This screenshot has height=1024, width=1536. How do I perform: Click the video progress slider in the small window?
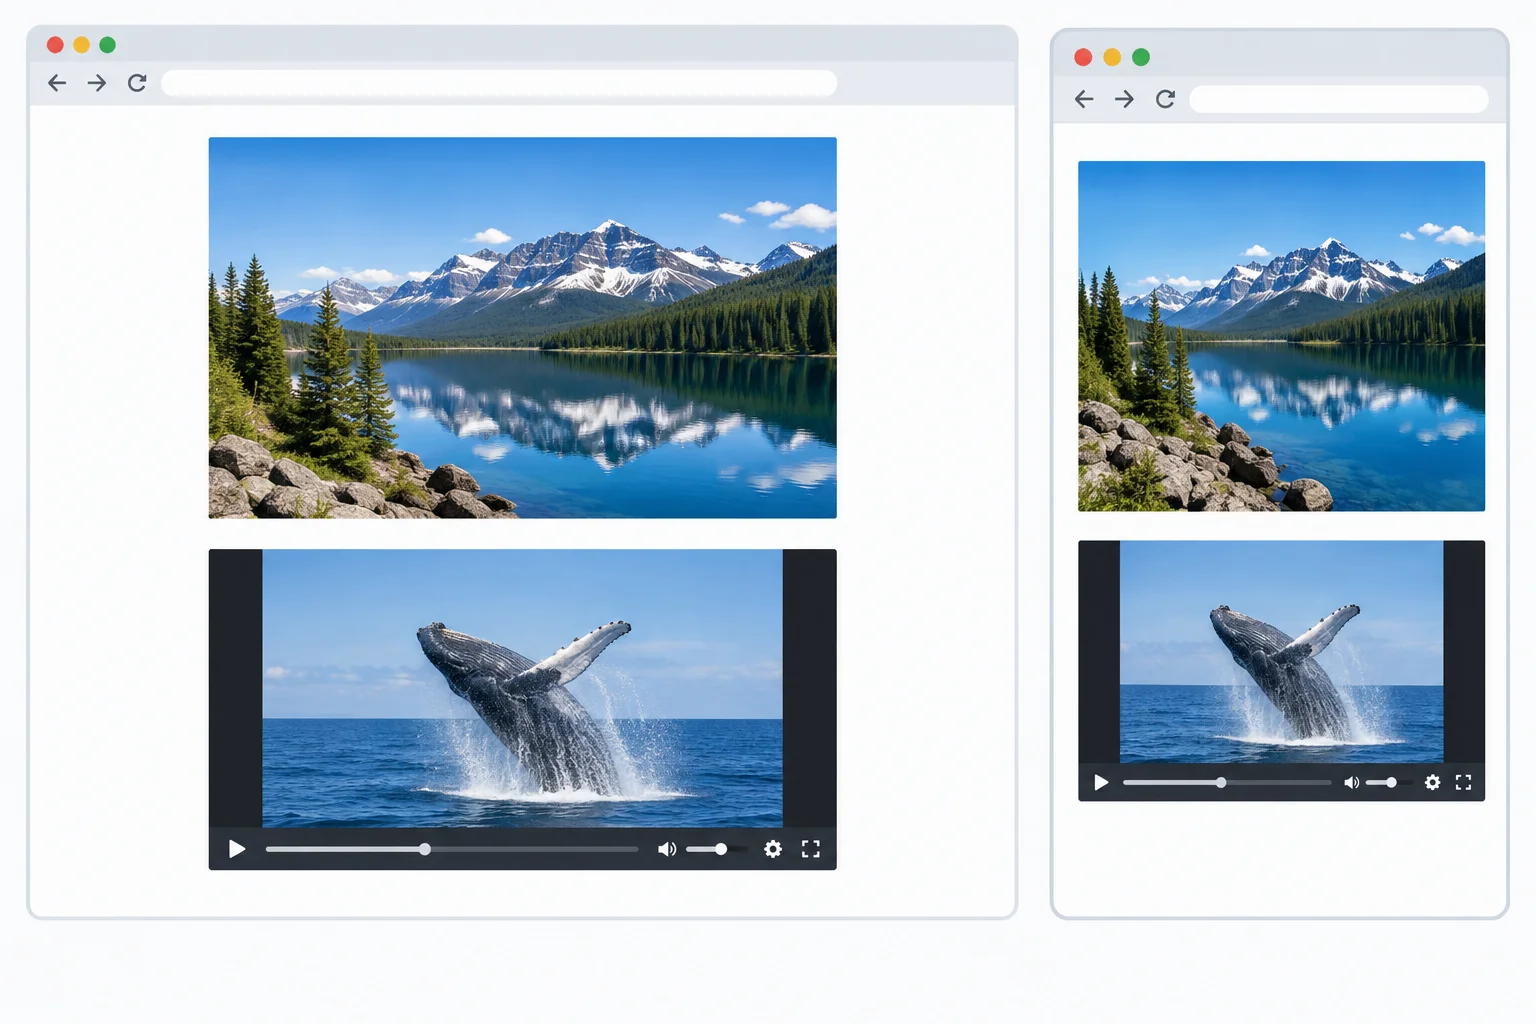click(1227, 782)
